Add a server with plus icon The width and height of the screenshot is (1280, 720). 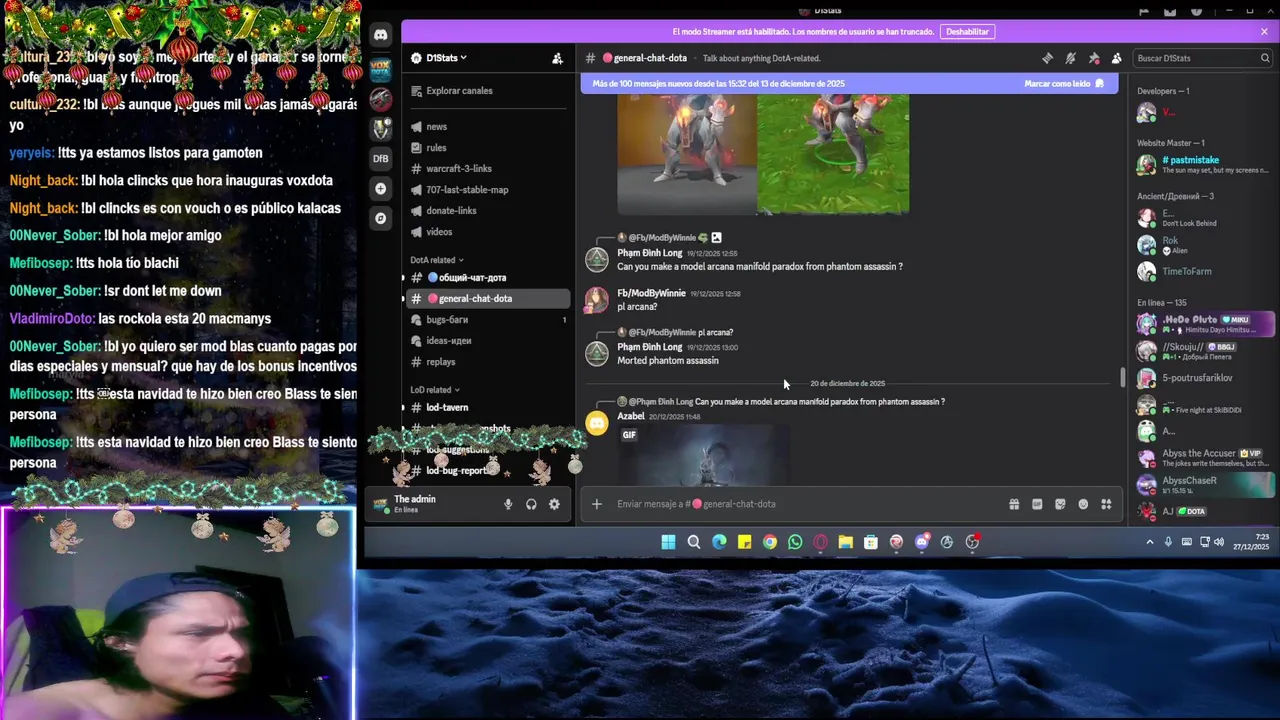pyautogui.click(x=380, y=188)
